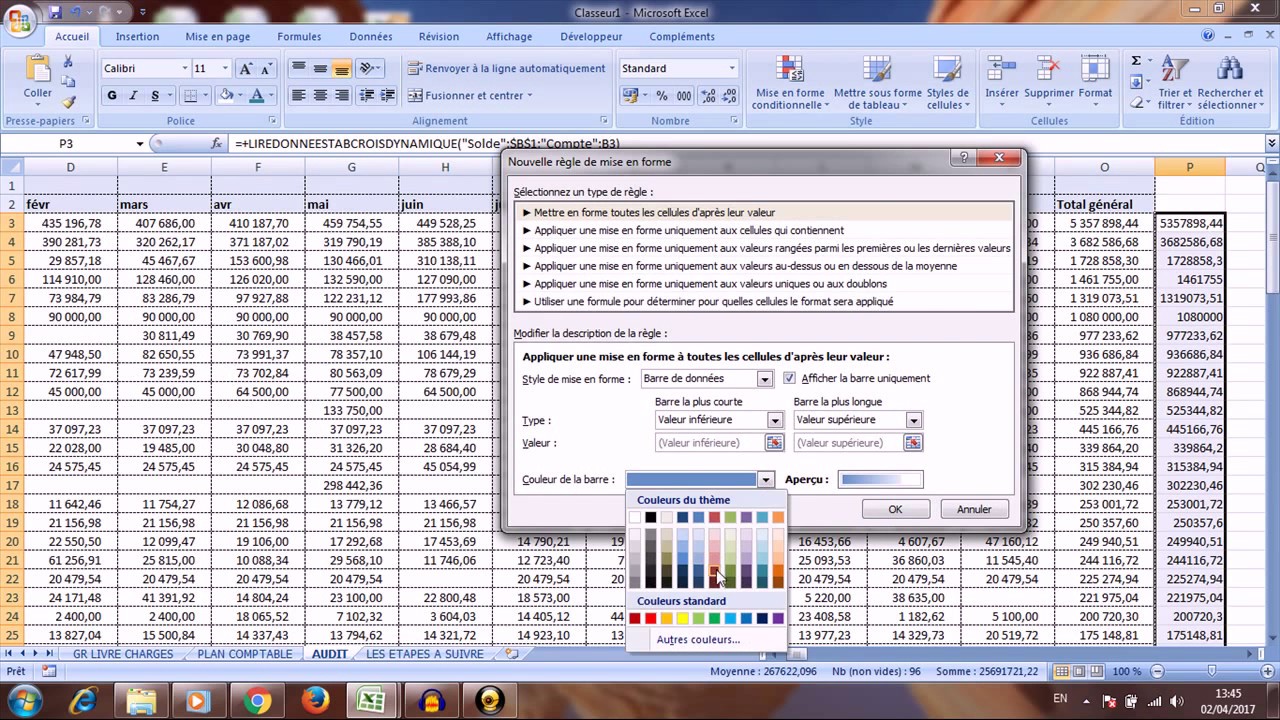Click the font color A icon
This screenshot has height=720, width=1280.
pos(257,96)
